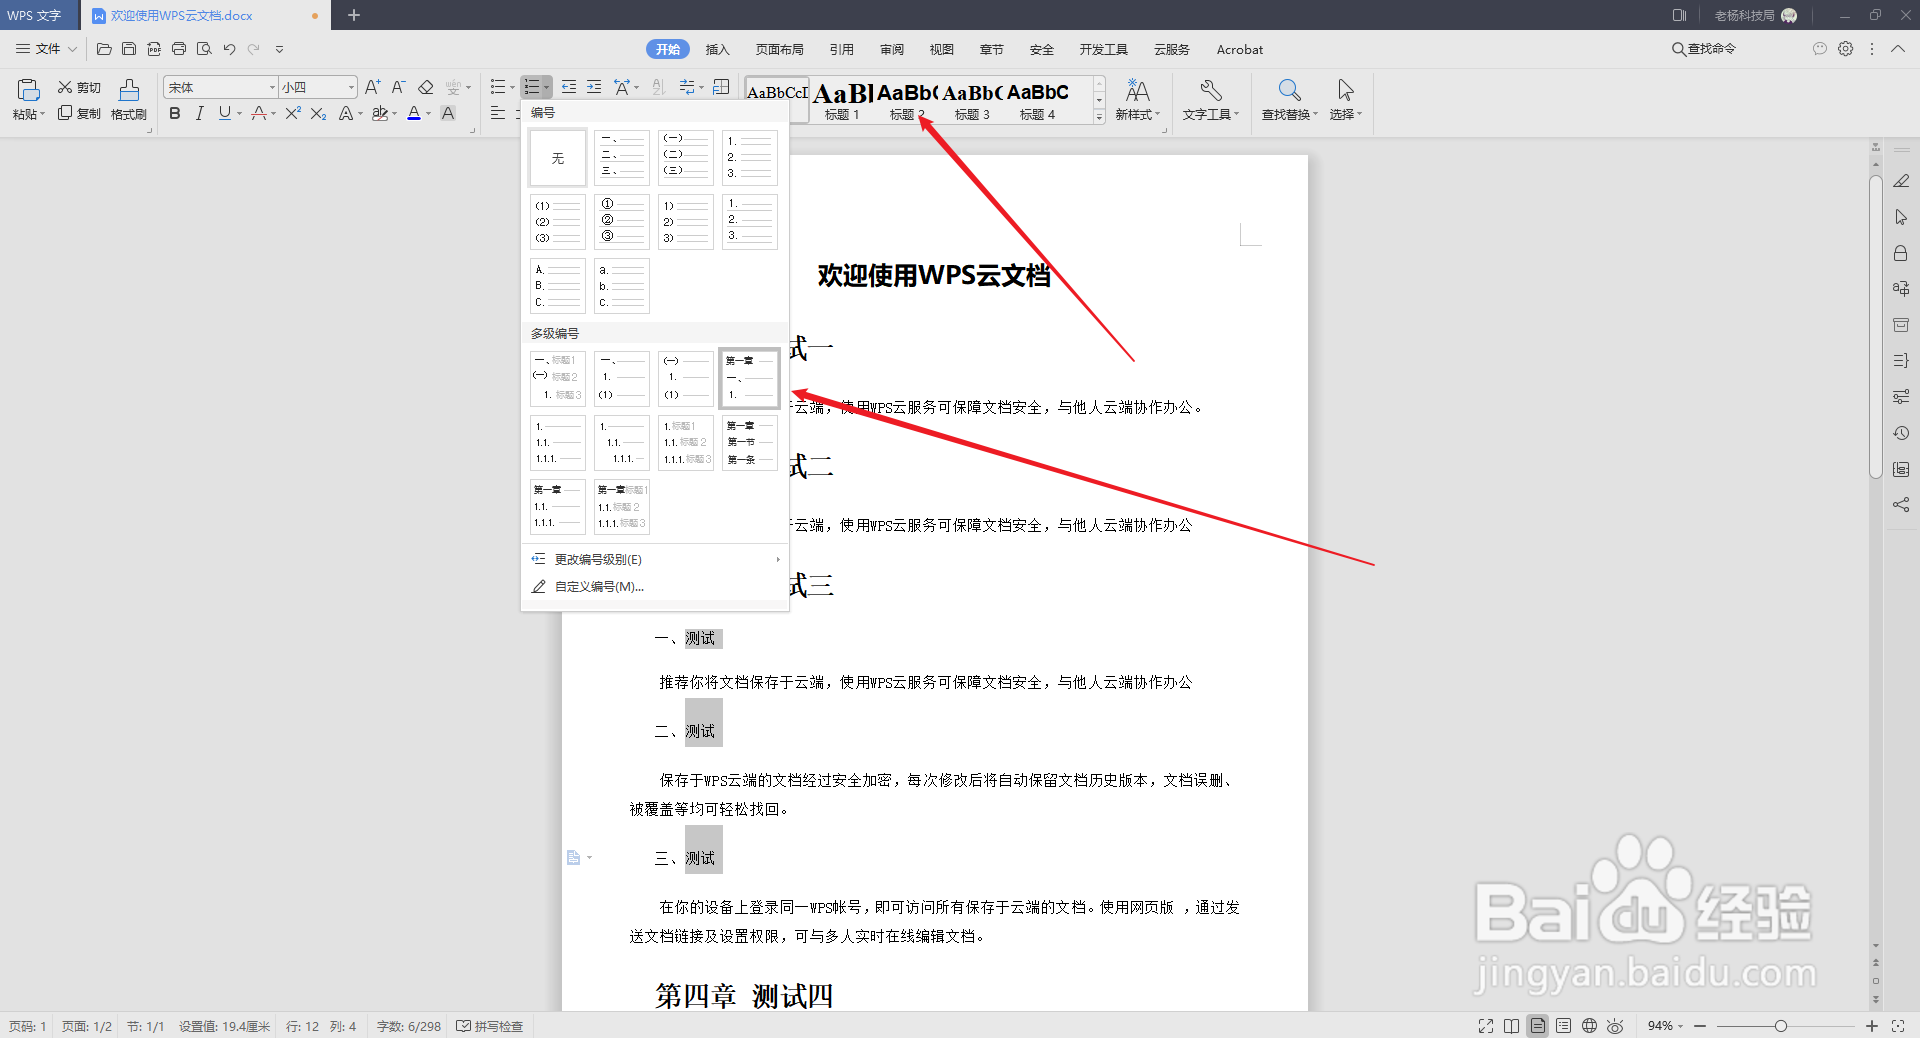Save the document with the Save icon

(129, 49)
